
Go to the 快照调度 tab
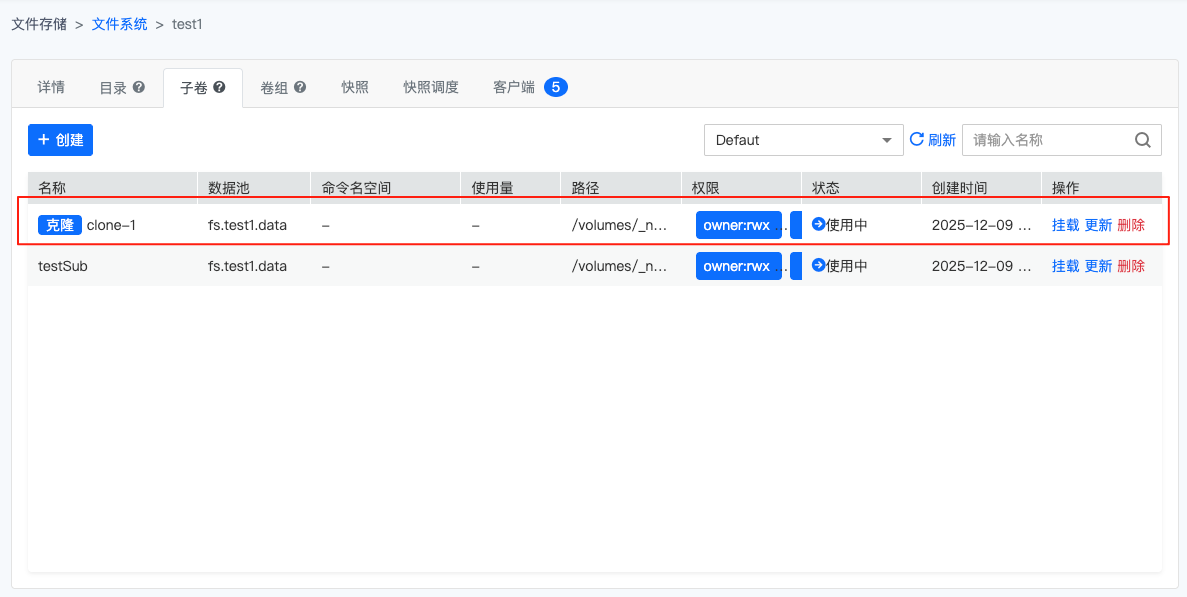click(x=431, y=87)
